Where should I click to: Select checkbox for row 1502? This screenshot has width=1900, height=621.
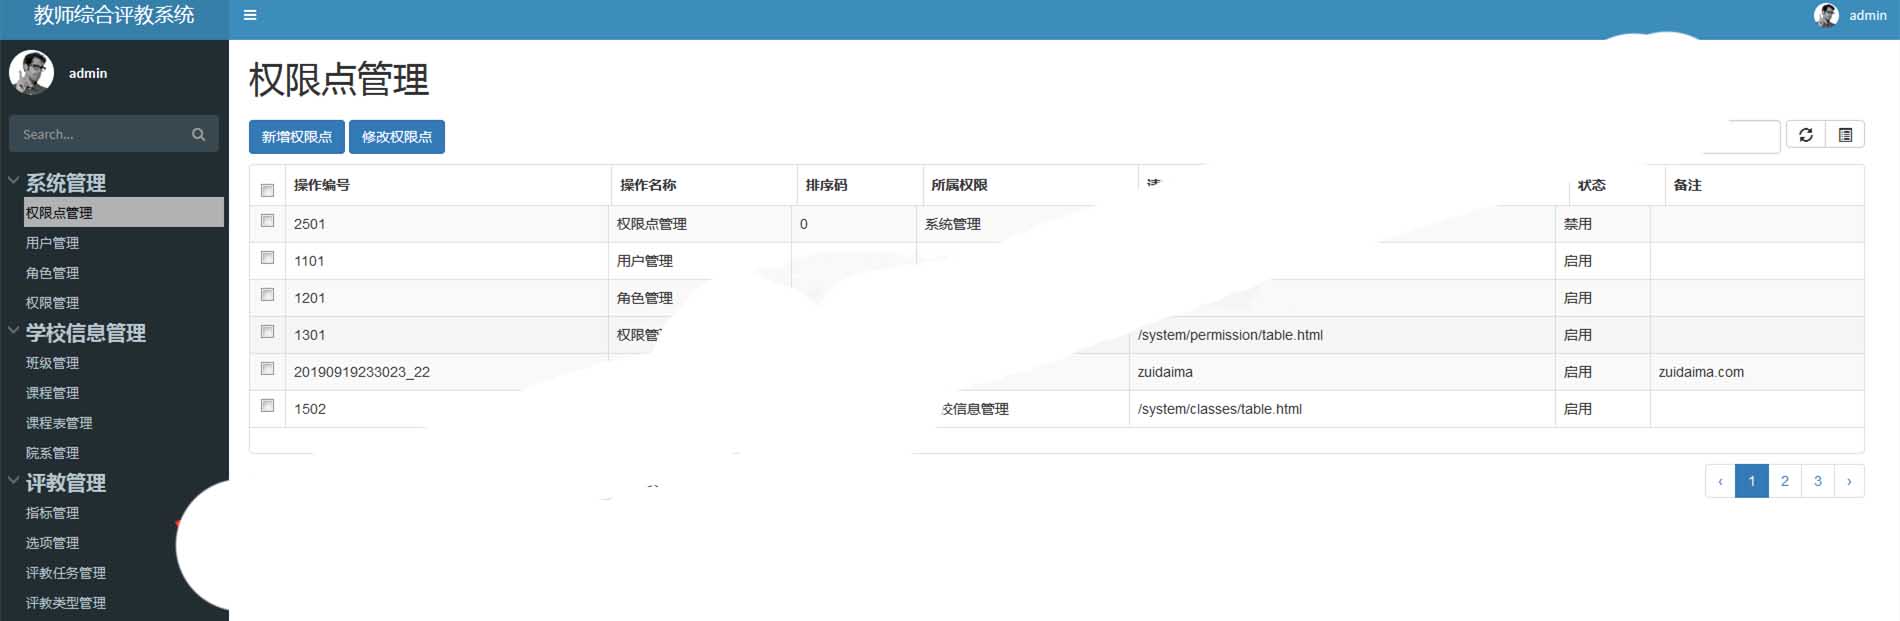pos(267,405)
